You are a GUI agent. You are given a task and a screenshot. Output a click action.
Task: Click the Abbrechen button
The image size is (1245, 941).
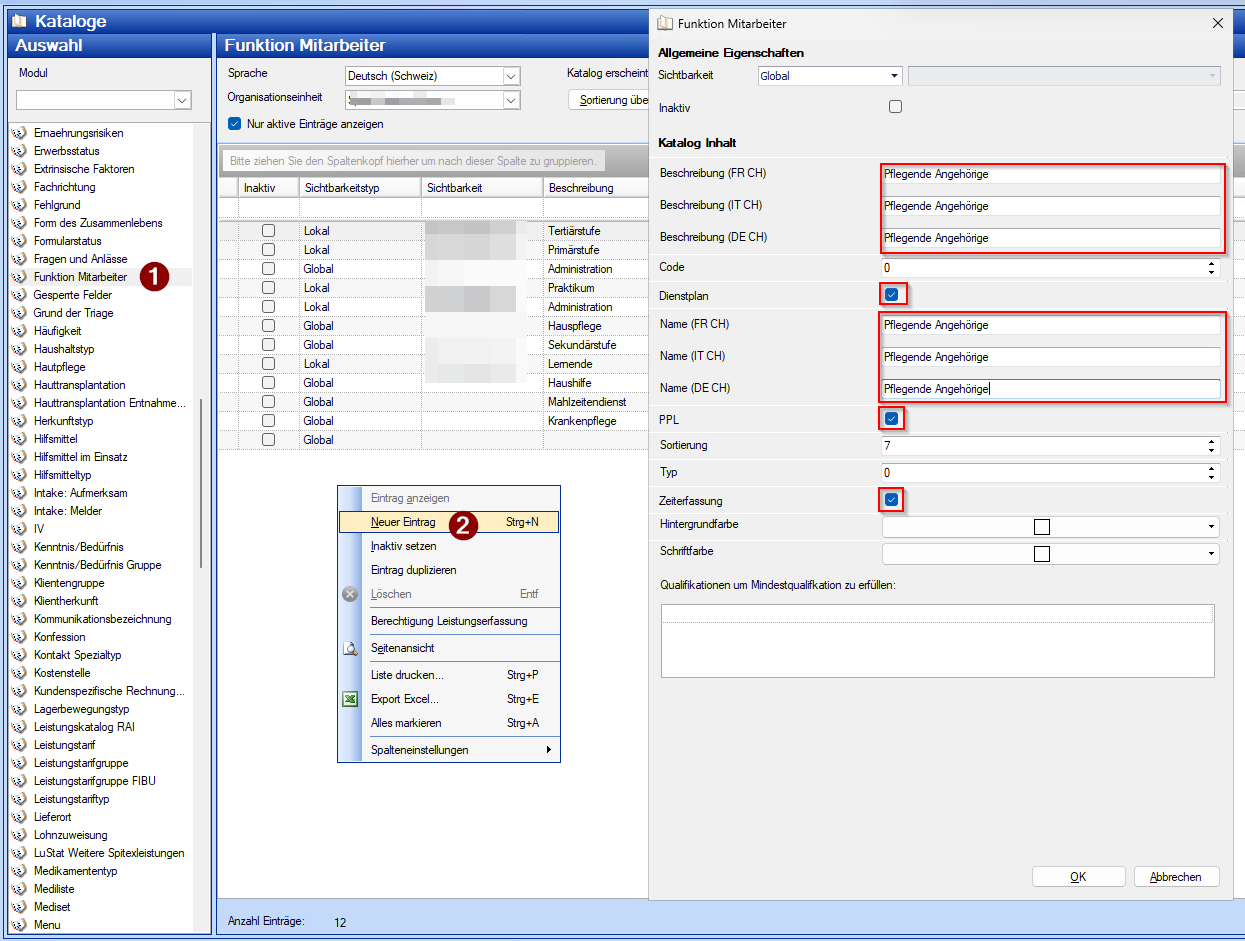click(x=1176, y=877)
